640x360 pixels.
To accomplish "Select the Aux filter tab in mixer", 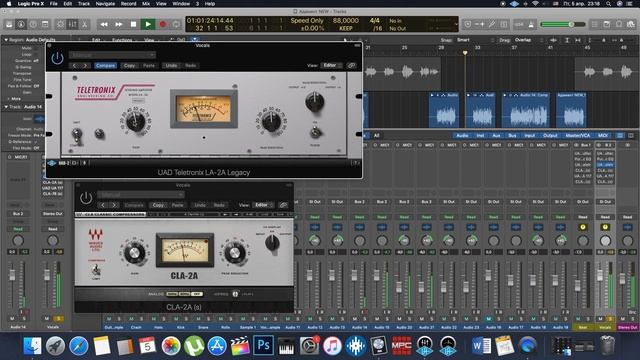I will (496, 135).
